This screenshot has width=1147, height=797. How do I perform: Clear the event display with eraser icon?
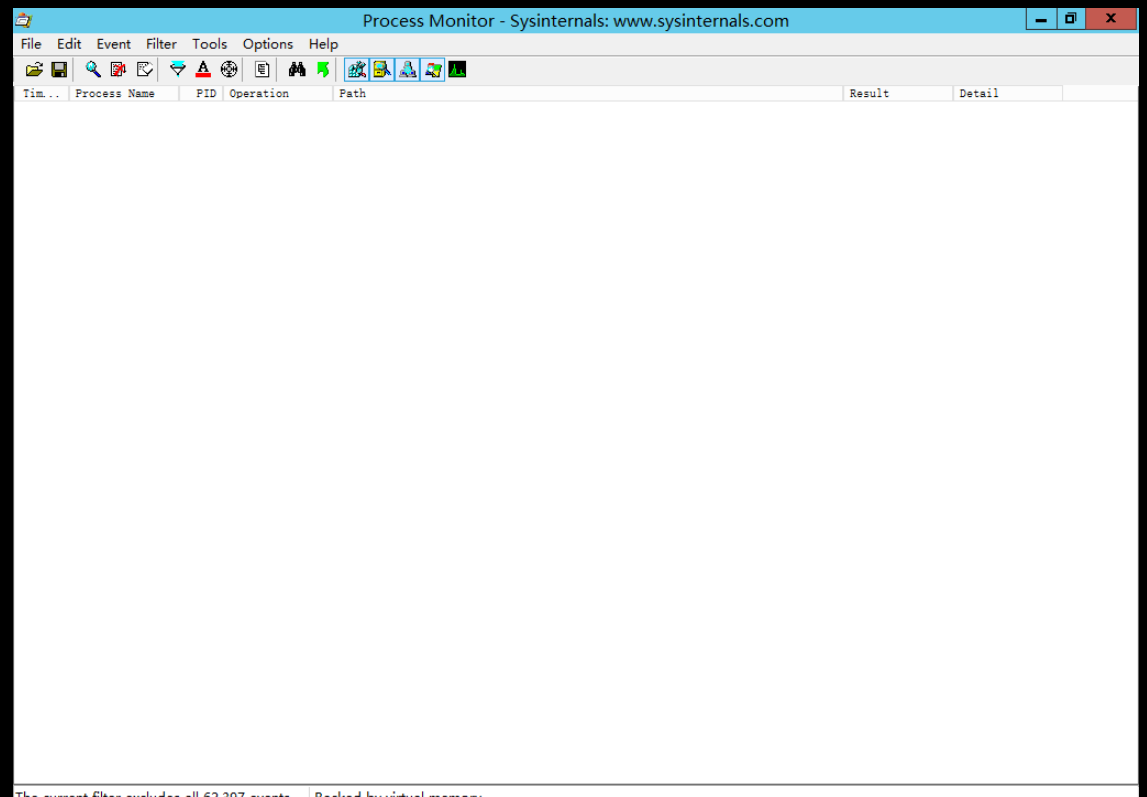click(145, 69)
